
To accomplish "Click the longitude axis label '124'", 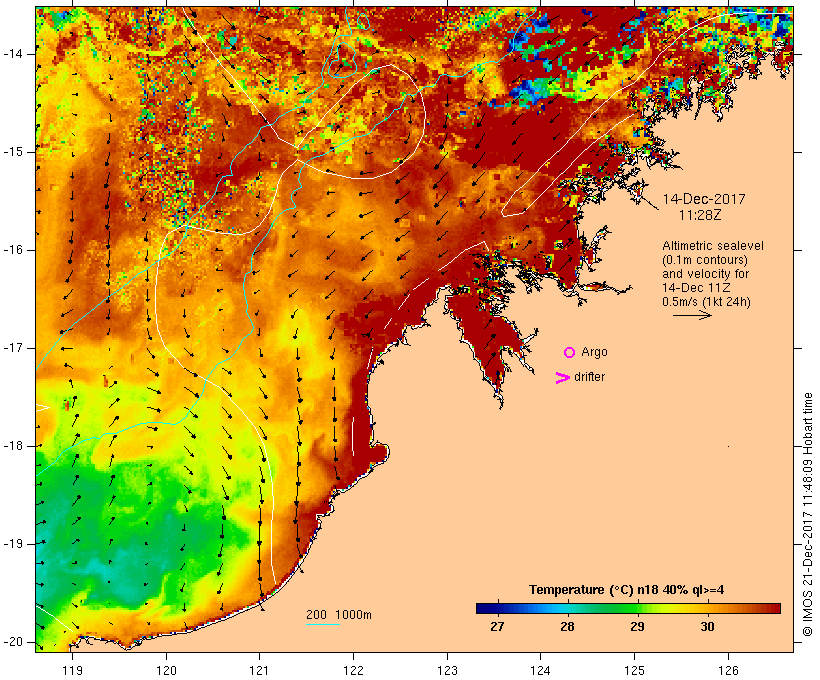I will pos(540,670).
